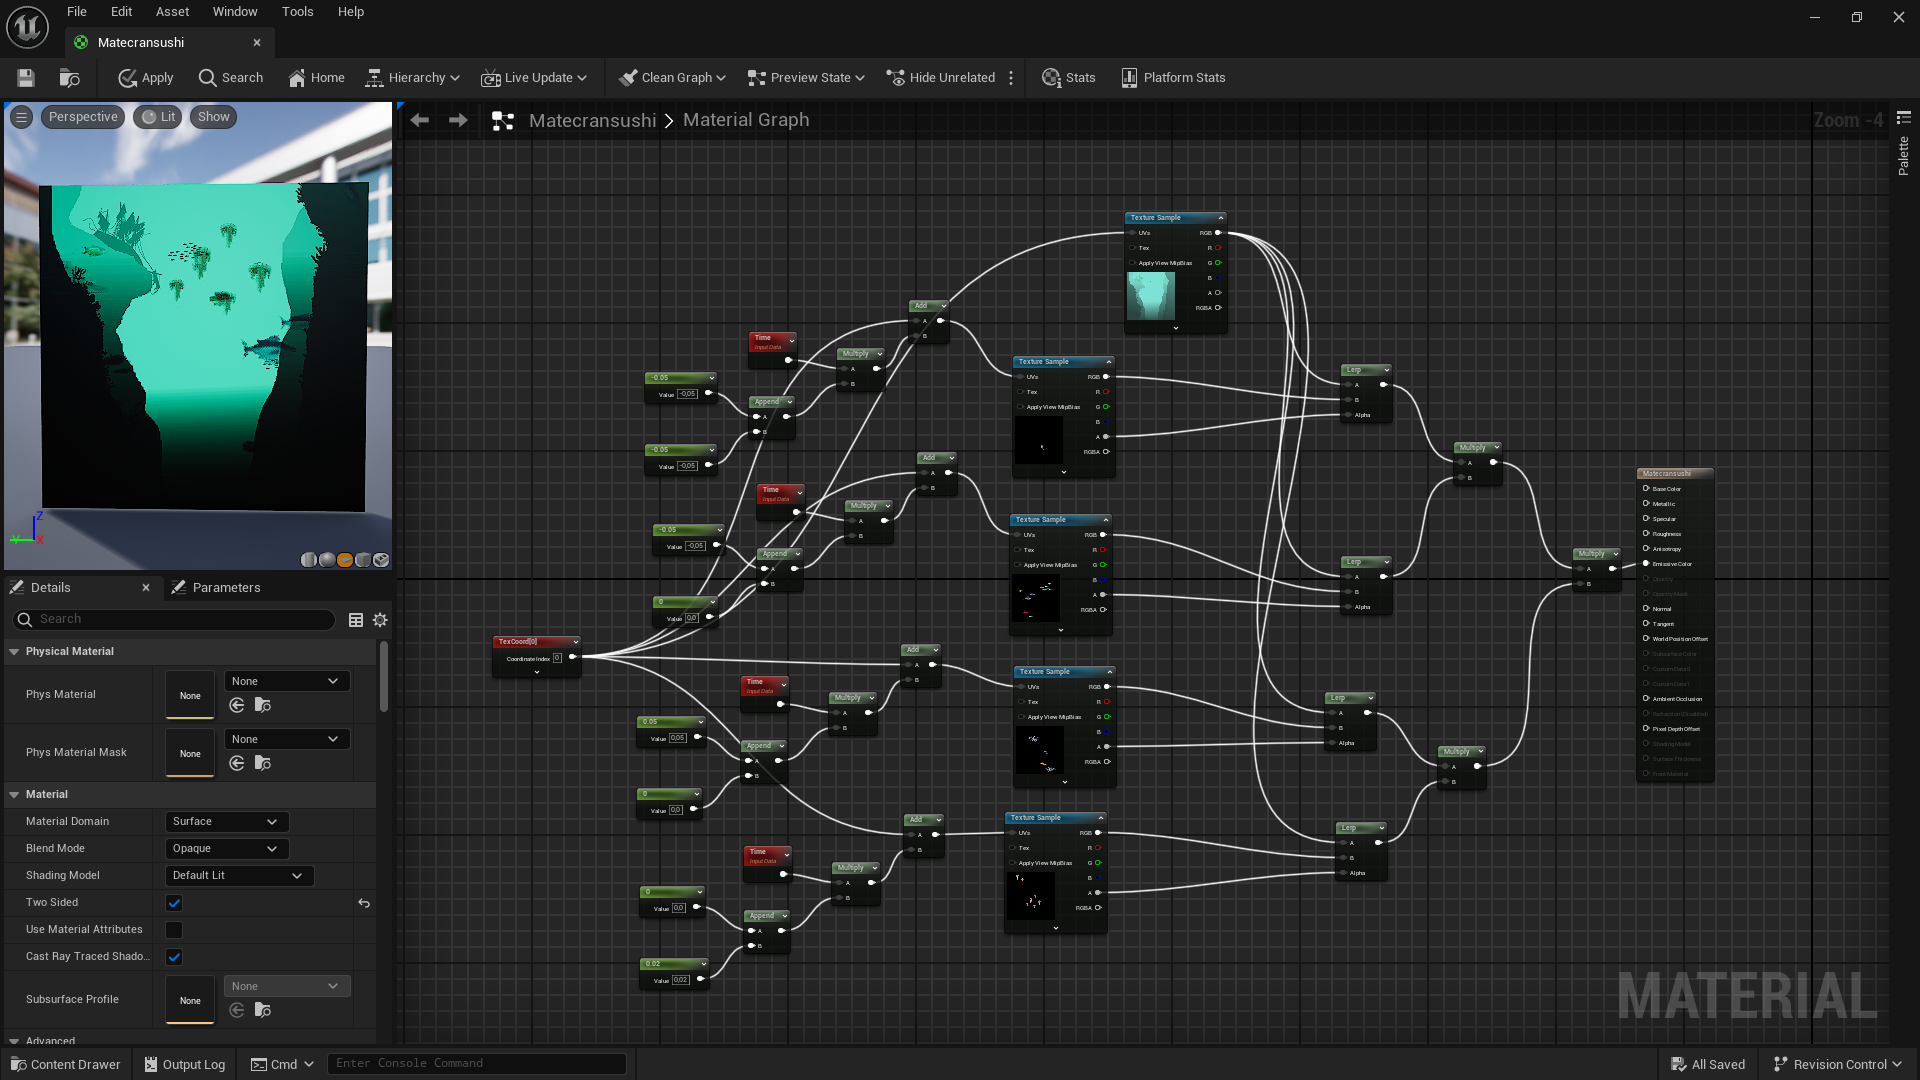Save the material asset

pos(26,78)
